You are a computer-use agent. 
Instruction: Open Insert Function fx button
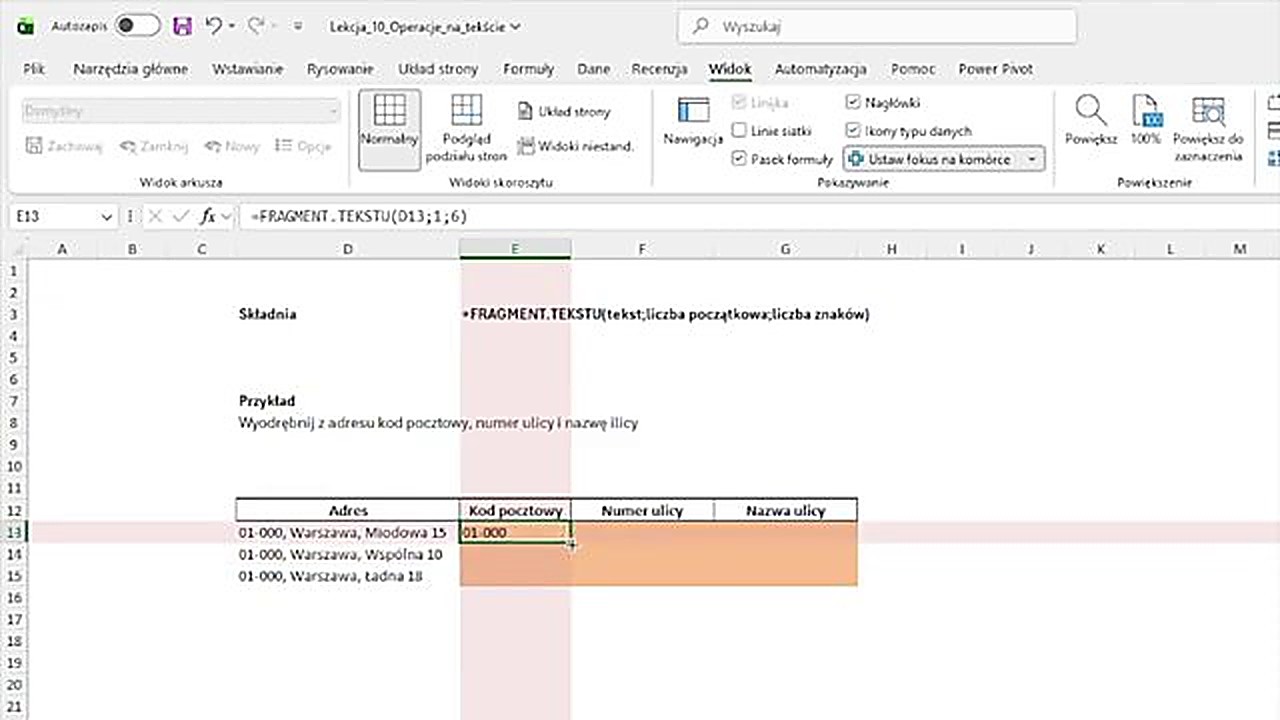(208, 216)
